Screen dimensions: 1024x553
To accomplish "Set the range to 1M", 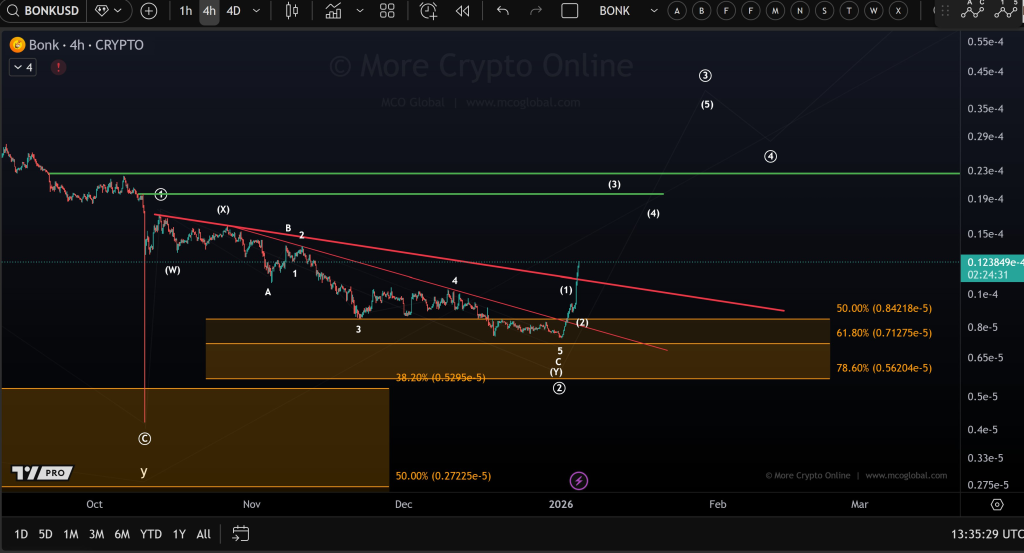I will pyautogui.click(x=71, y=534).
